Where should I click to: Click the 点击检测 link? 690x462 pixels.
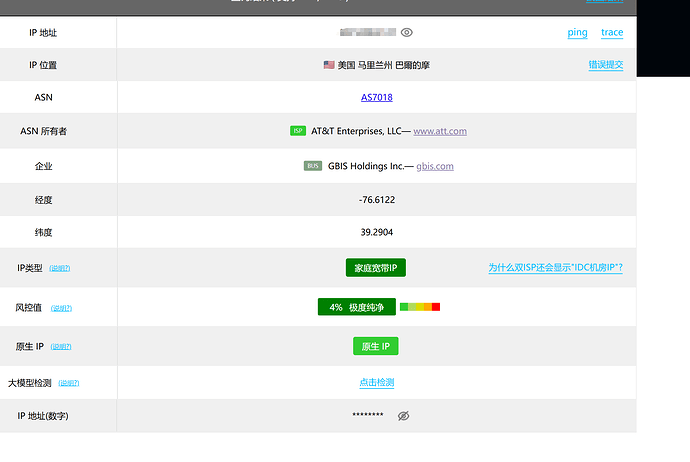tap(377, 382)
